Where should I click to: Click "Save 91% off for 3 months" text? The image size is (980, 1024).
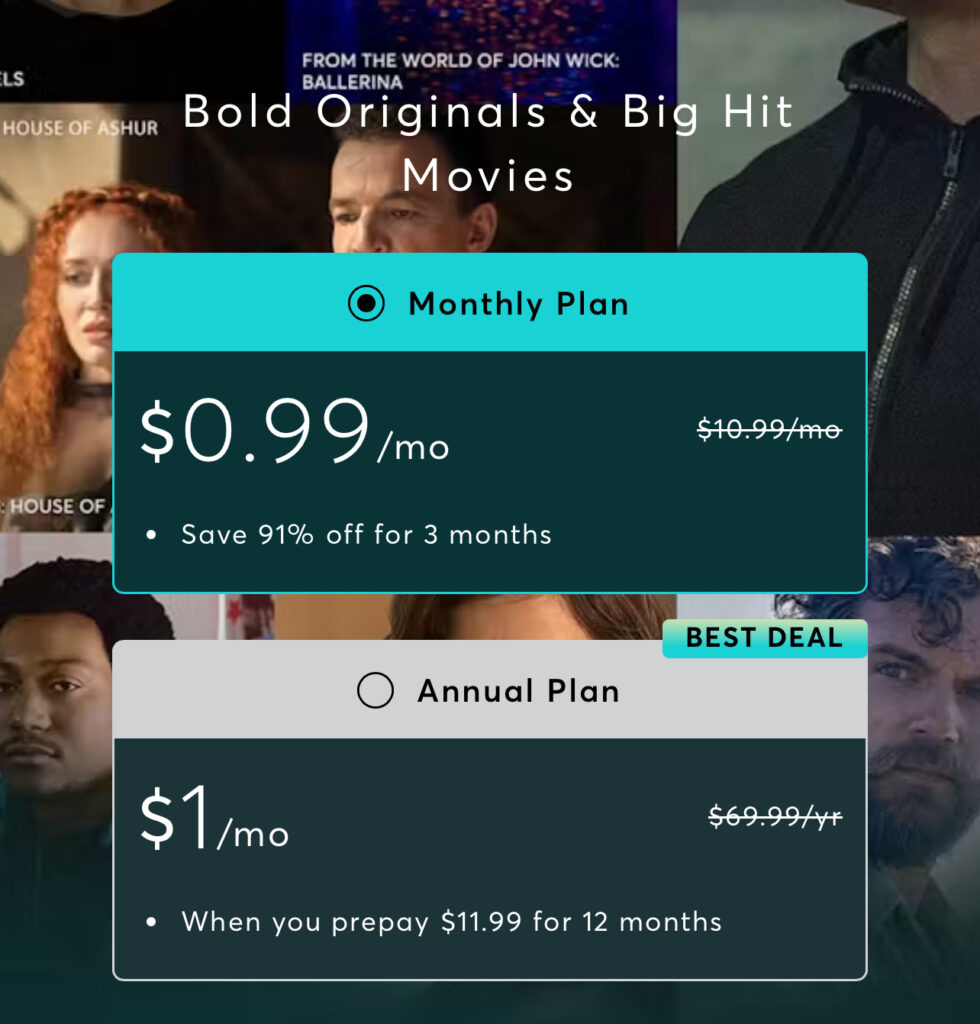pyautogui.click(x=366, y=534)
